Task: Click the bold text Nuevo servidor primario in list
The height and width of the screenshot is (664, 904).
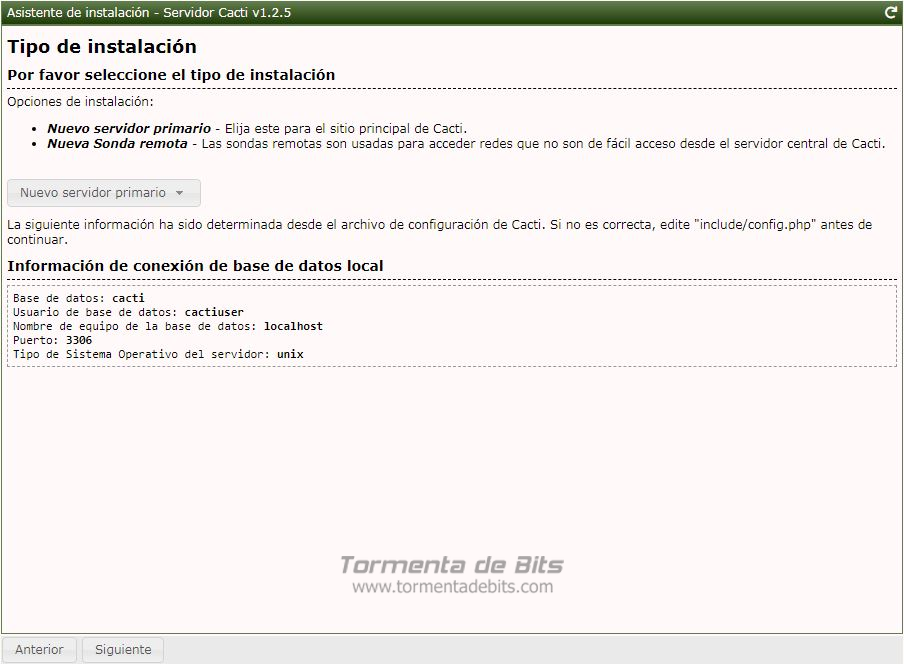Action: click(129, 128)
